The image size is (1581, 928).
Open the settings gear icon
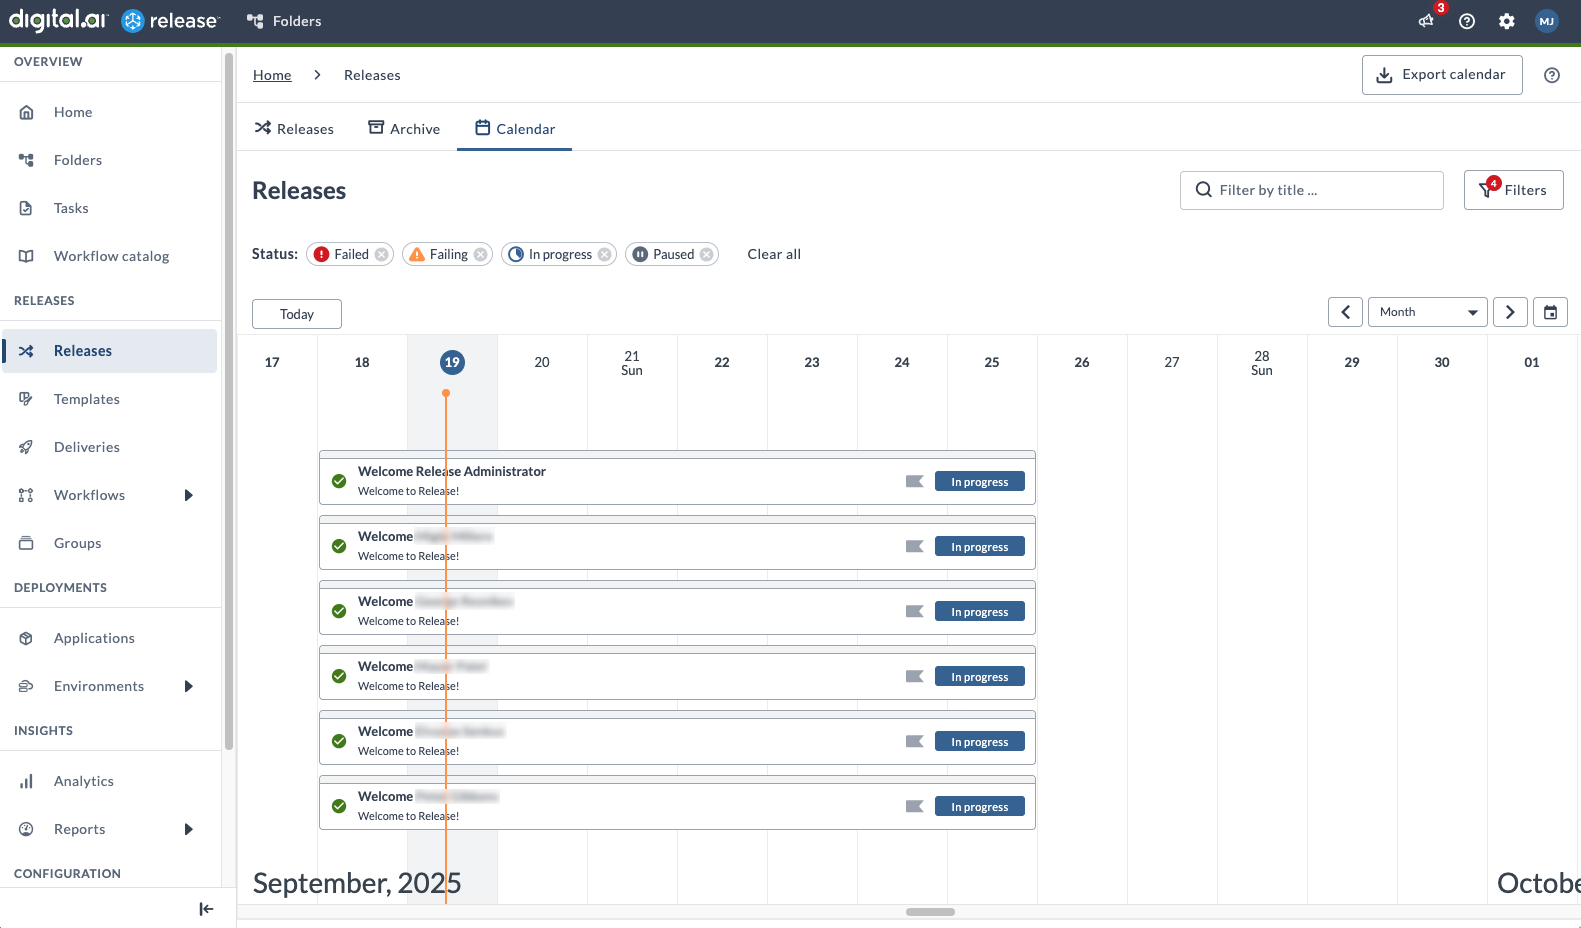click(1507, 21)
